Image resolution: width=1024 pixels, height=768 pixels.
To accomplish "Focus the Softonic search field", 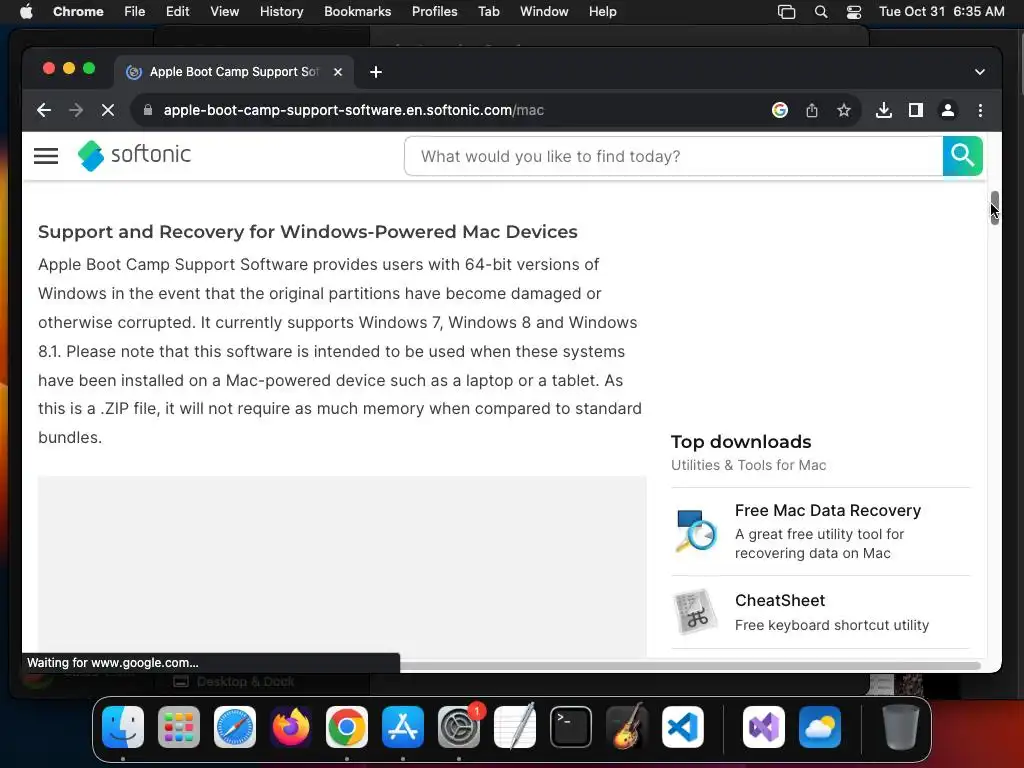I will click(x=673, y=156).
